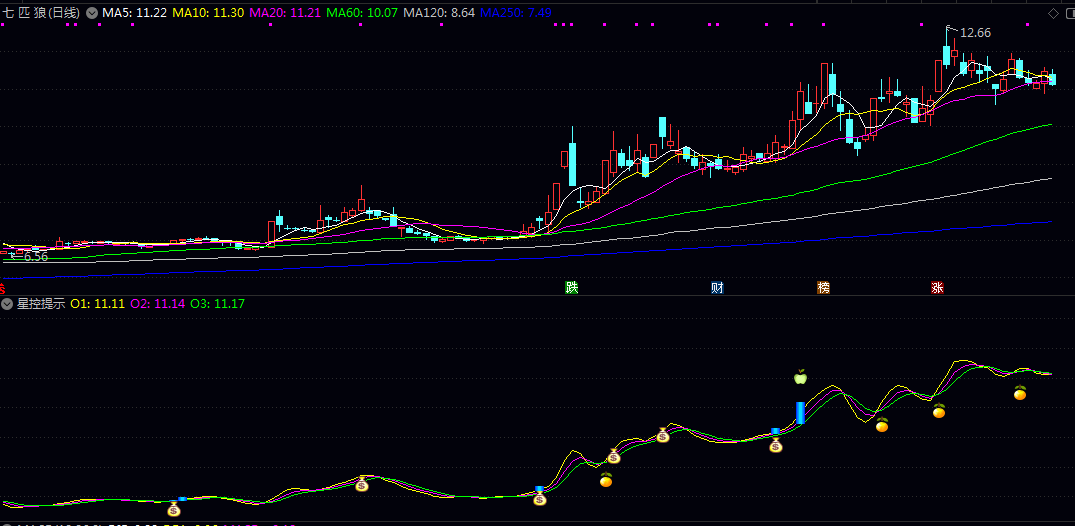Click the magenta MA20 label
Screen dimensions: 1075x526
[x=284, y=13]
